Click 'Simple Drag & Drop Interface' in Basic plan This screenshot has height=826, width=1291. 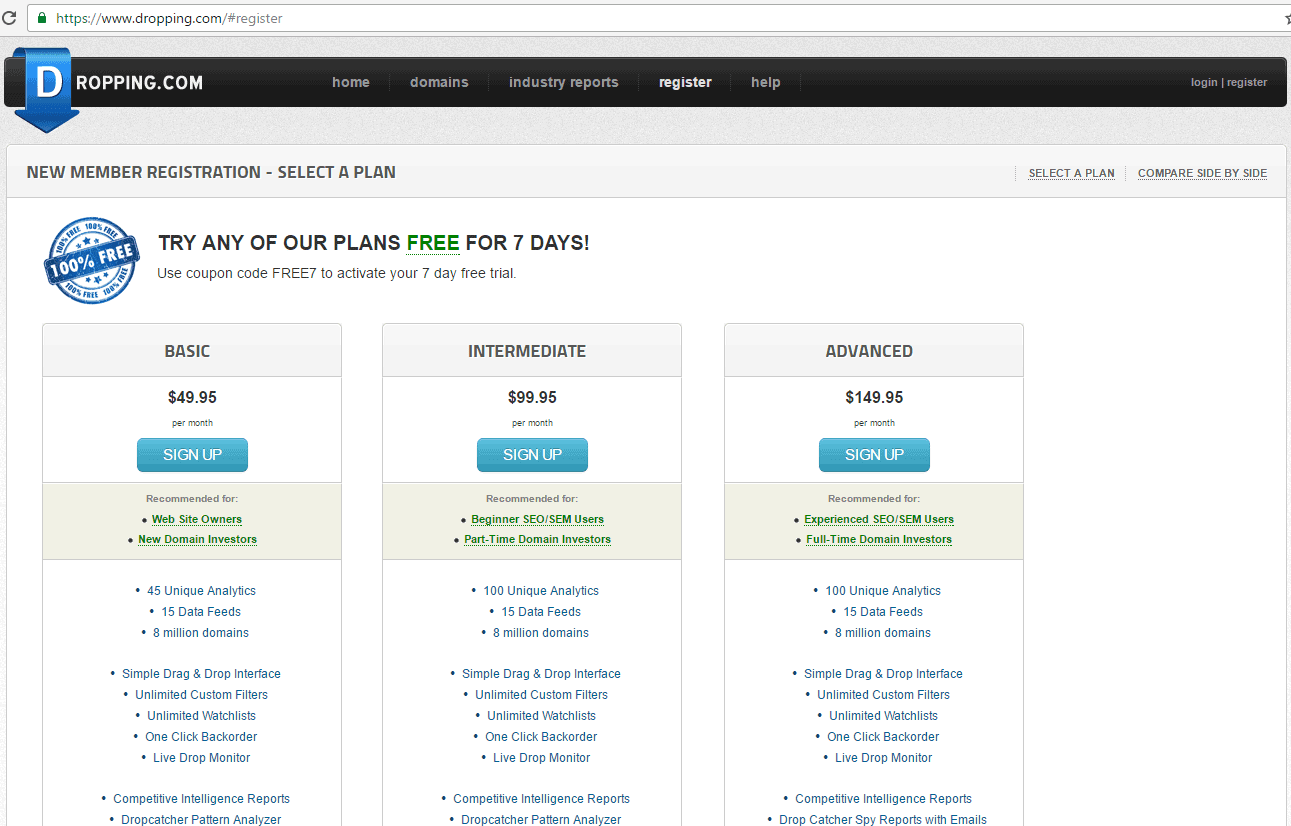click(201, 674)
